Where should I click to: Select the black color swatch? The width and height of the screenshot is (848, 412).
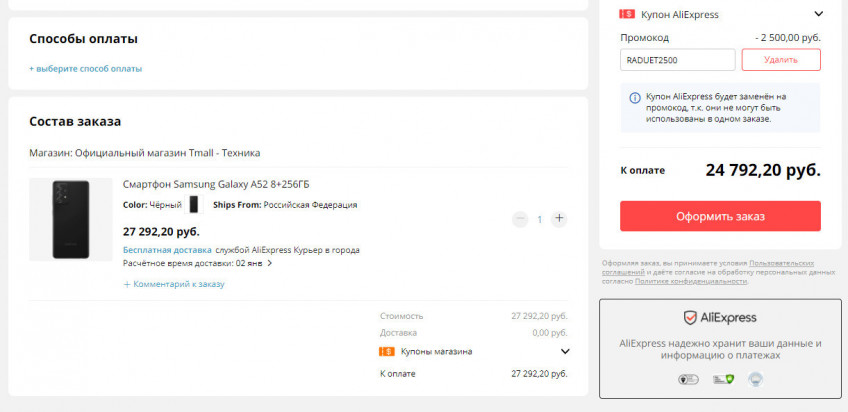pyautogui.click(x=194, y=204)
